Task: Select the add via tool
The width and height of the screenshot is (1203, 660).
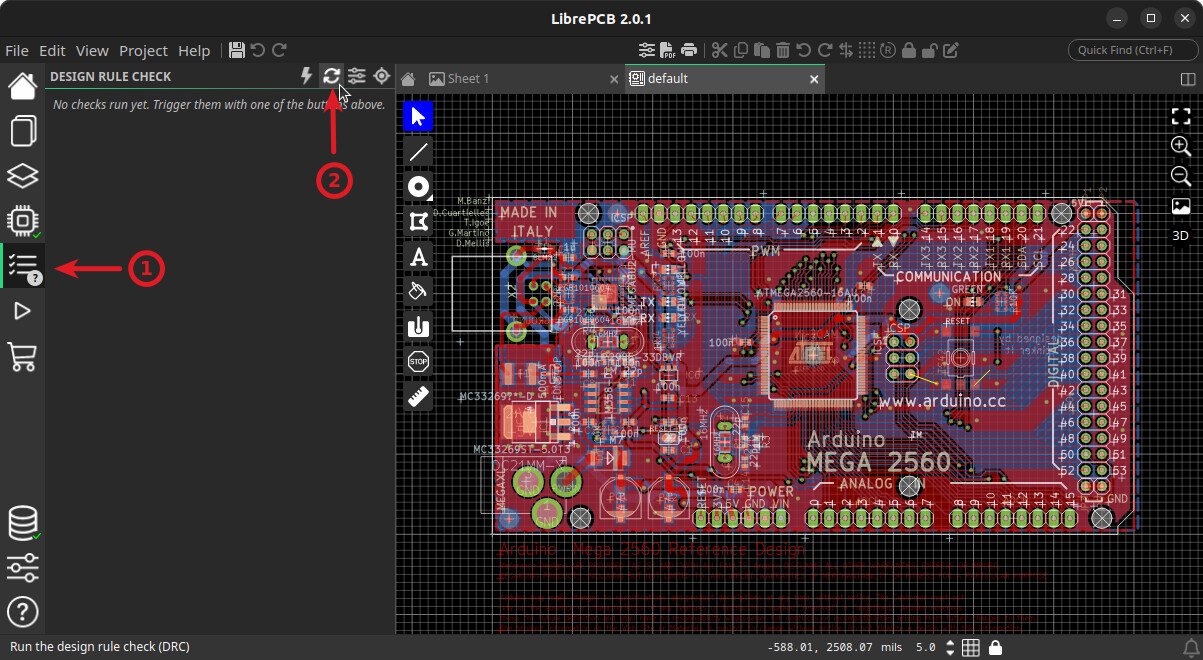Action: click(419, 187)
